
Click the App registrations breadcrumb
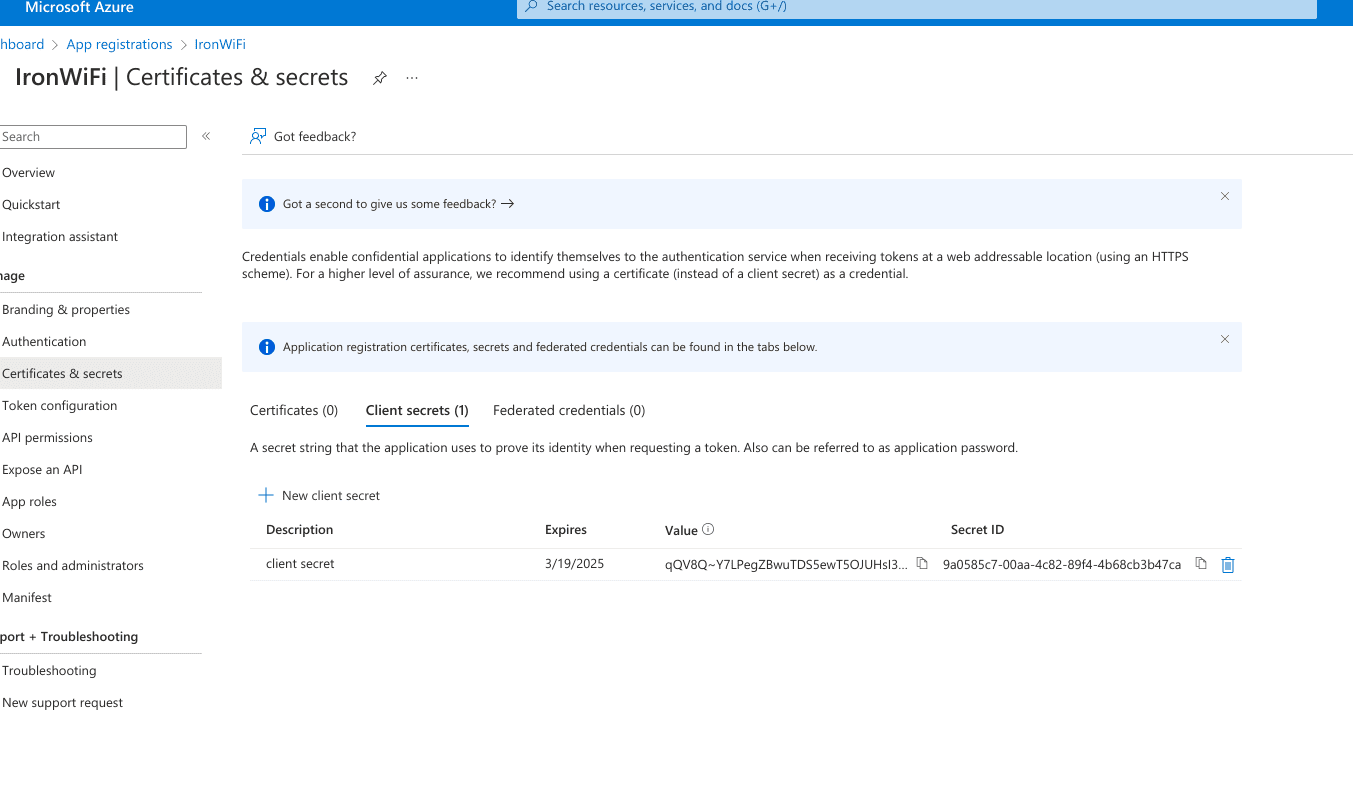click(x=119, y=45)
